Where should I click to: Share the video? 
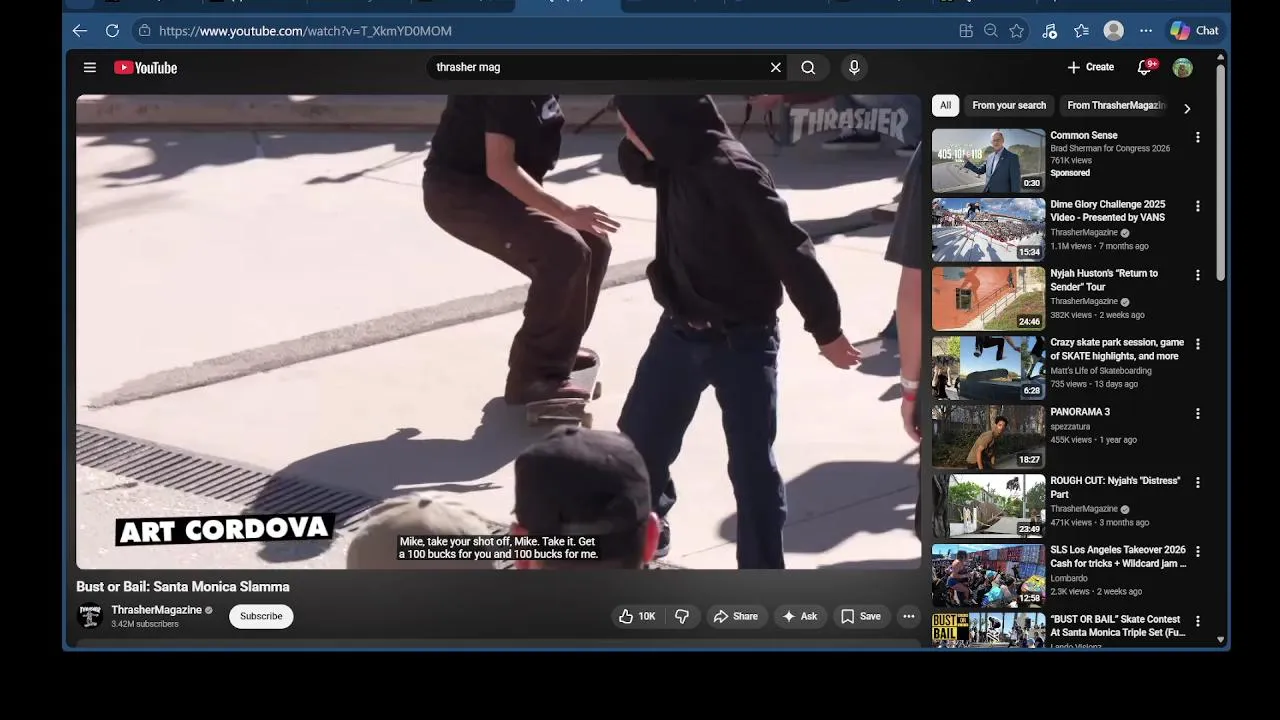(735, 616)
